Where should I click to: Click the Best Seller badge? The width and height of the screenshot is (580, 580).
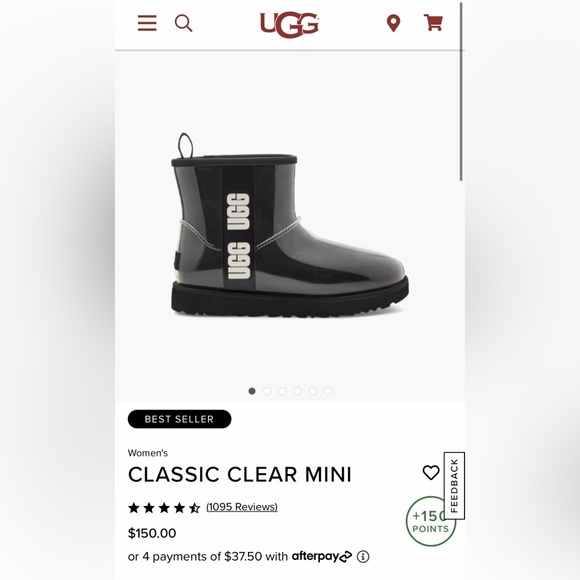(x=179, y=419)
